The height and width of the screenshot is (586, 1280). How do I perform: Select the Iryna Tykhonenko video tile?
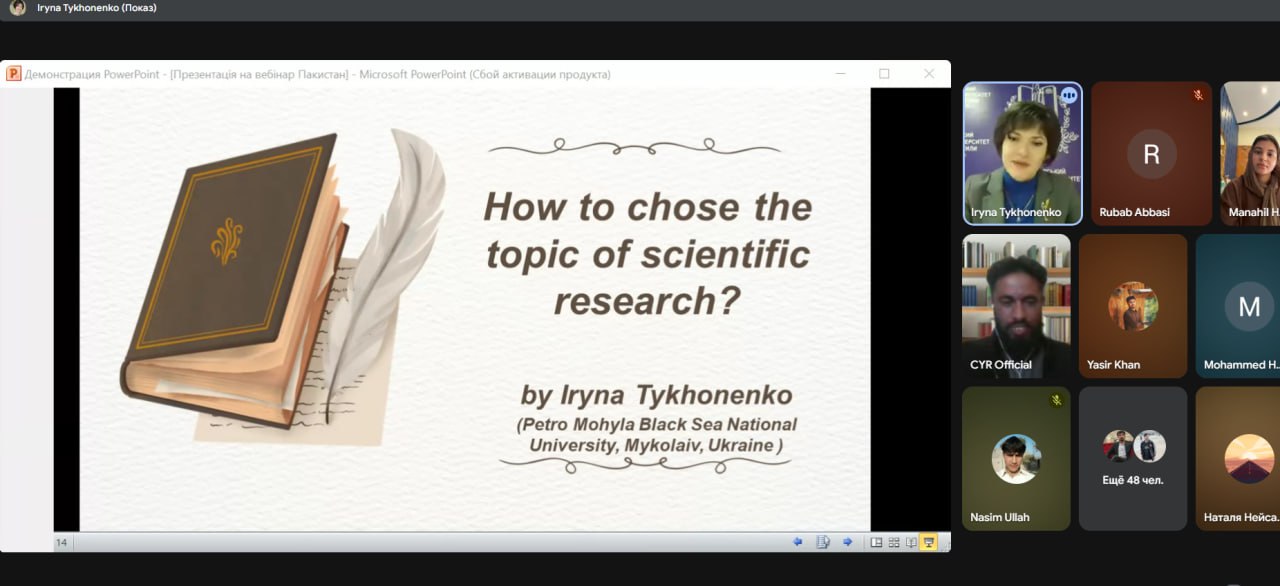(1022, 153)
